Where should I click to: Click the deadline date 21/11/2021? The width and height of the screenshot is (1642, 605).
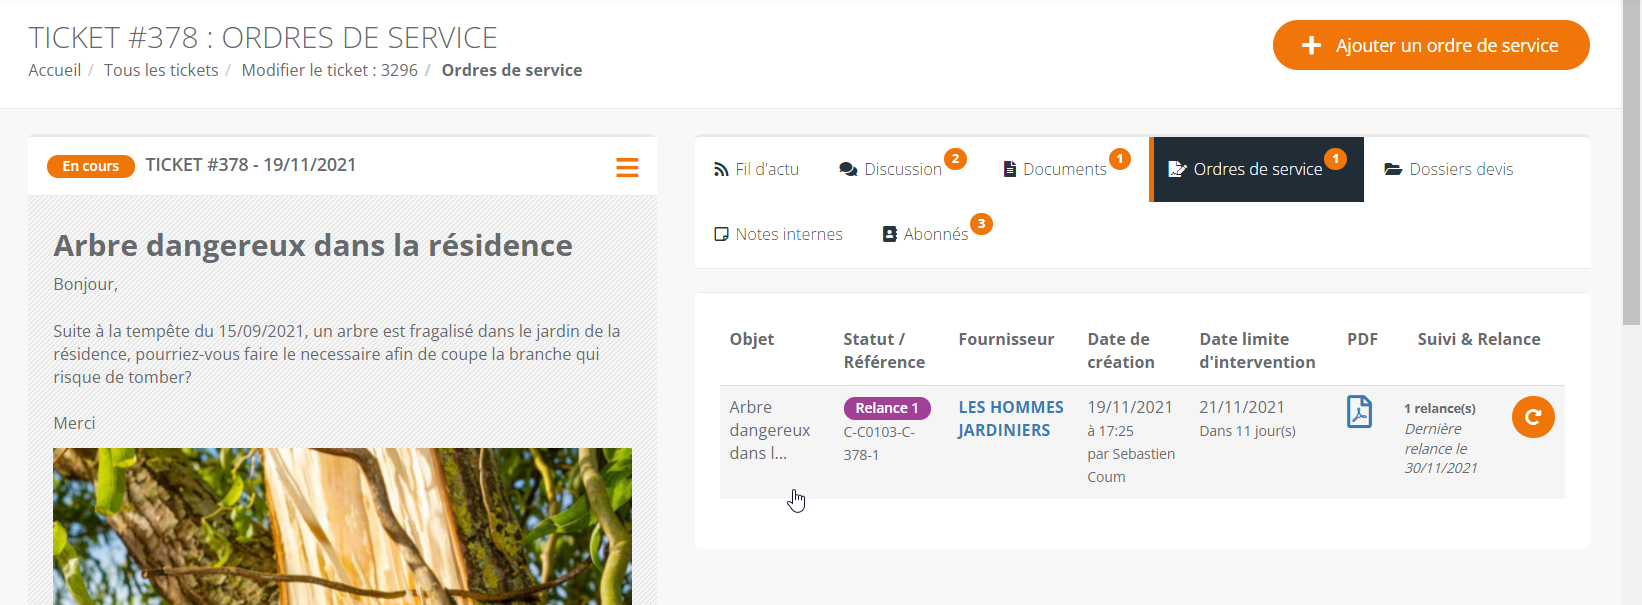1242,407
